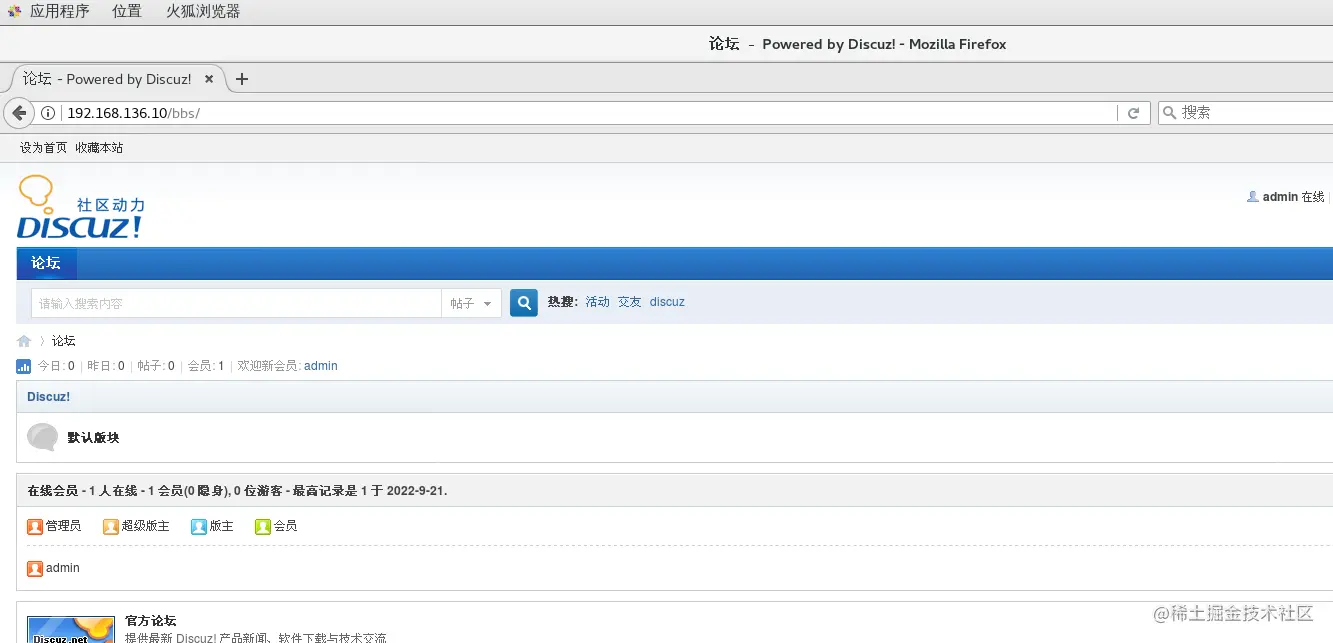Open the 帖子 search type dropdown
The image size is (1333, 643).
click(471, 303)
